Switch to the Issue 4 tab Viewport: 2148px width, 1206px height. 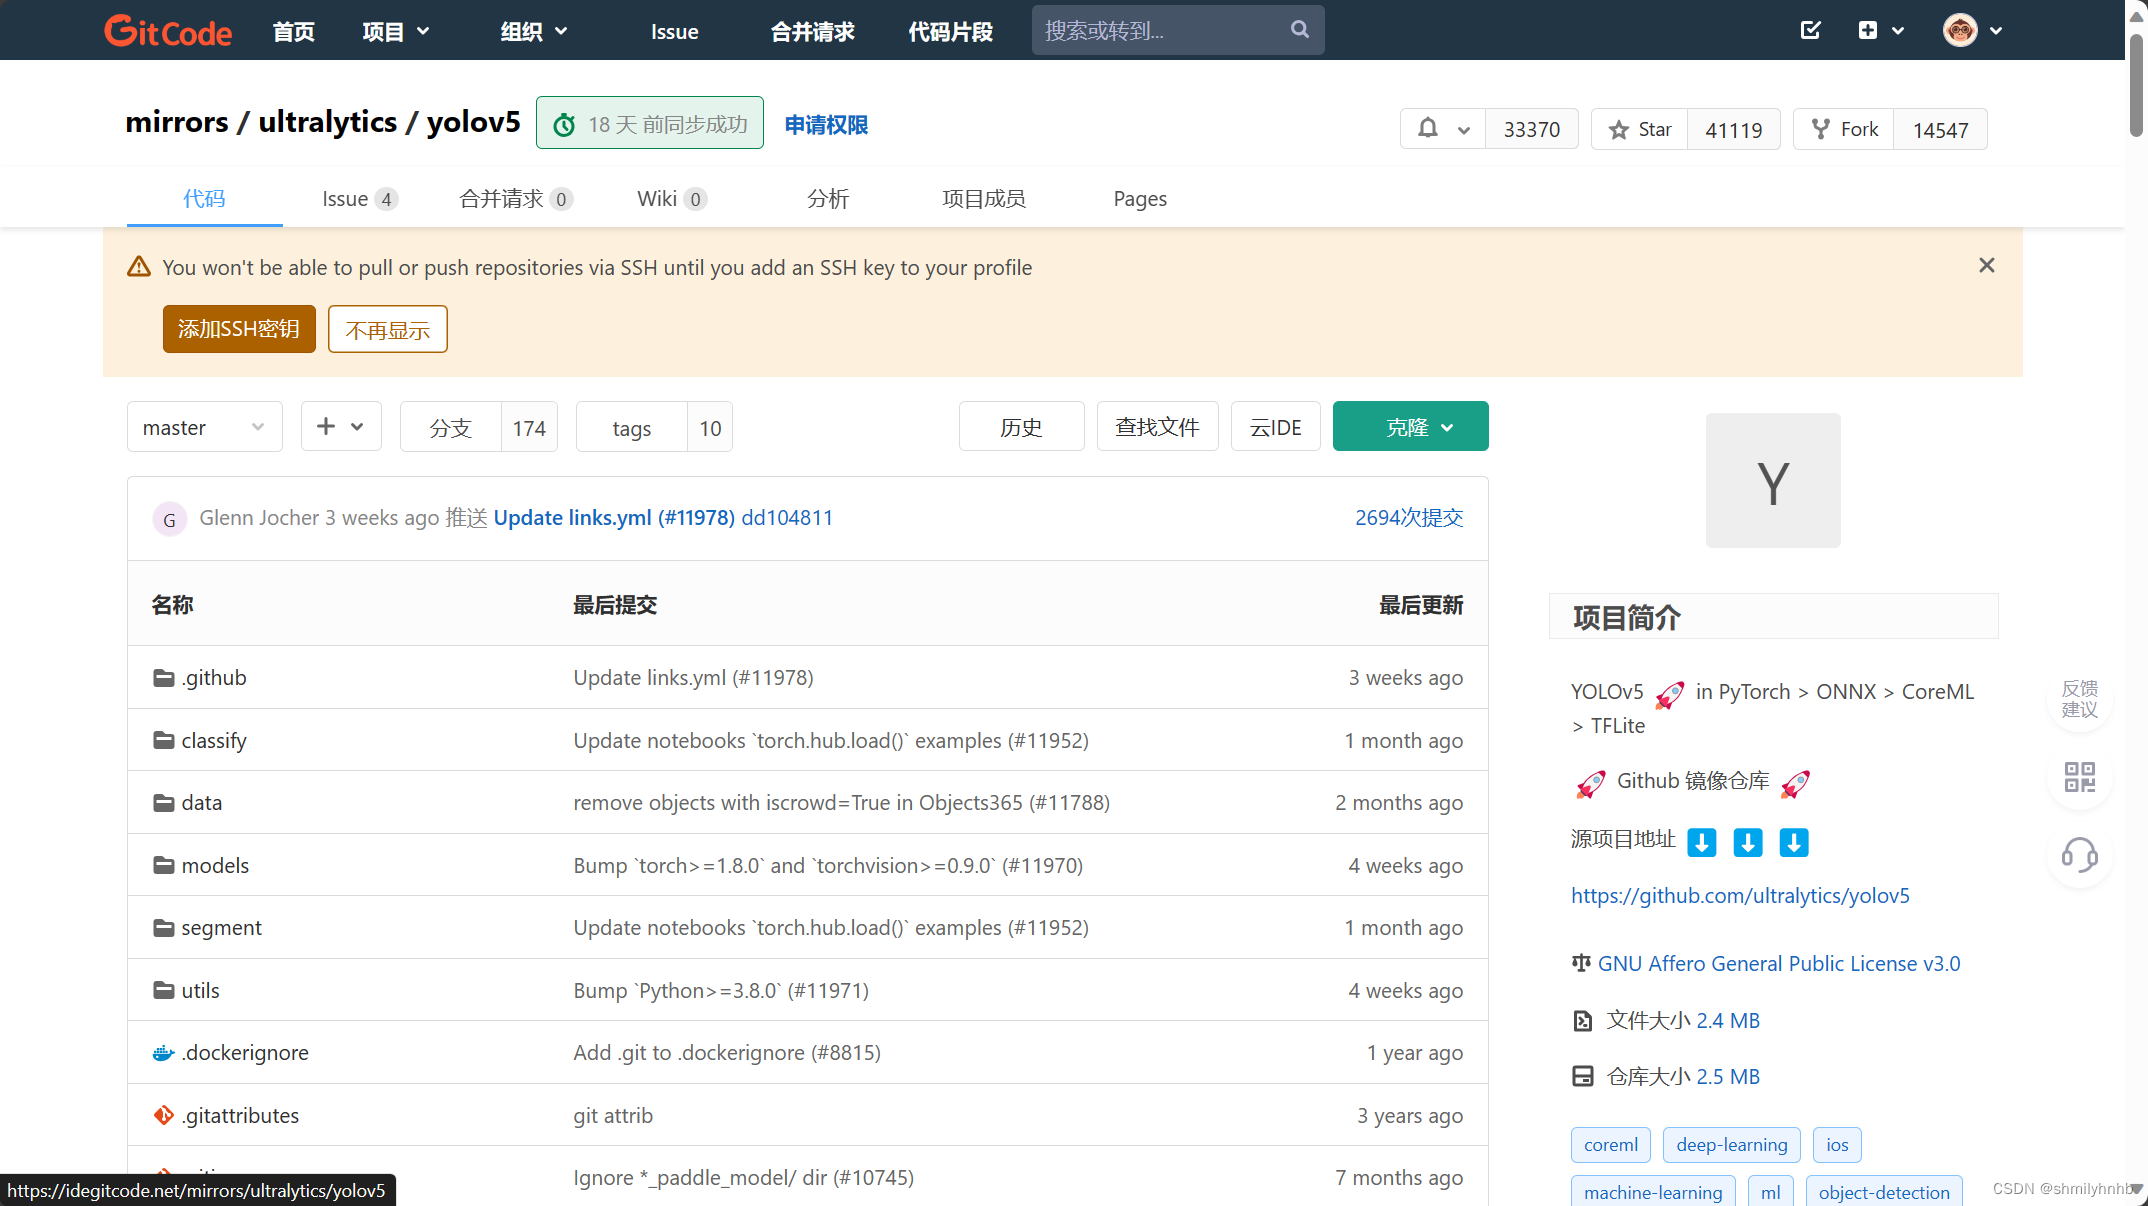[x=360, y=198]
